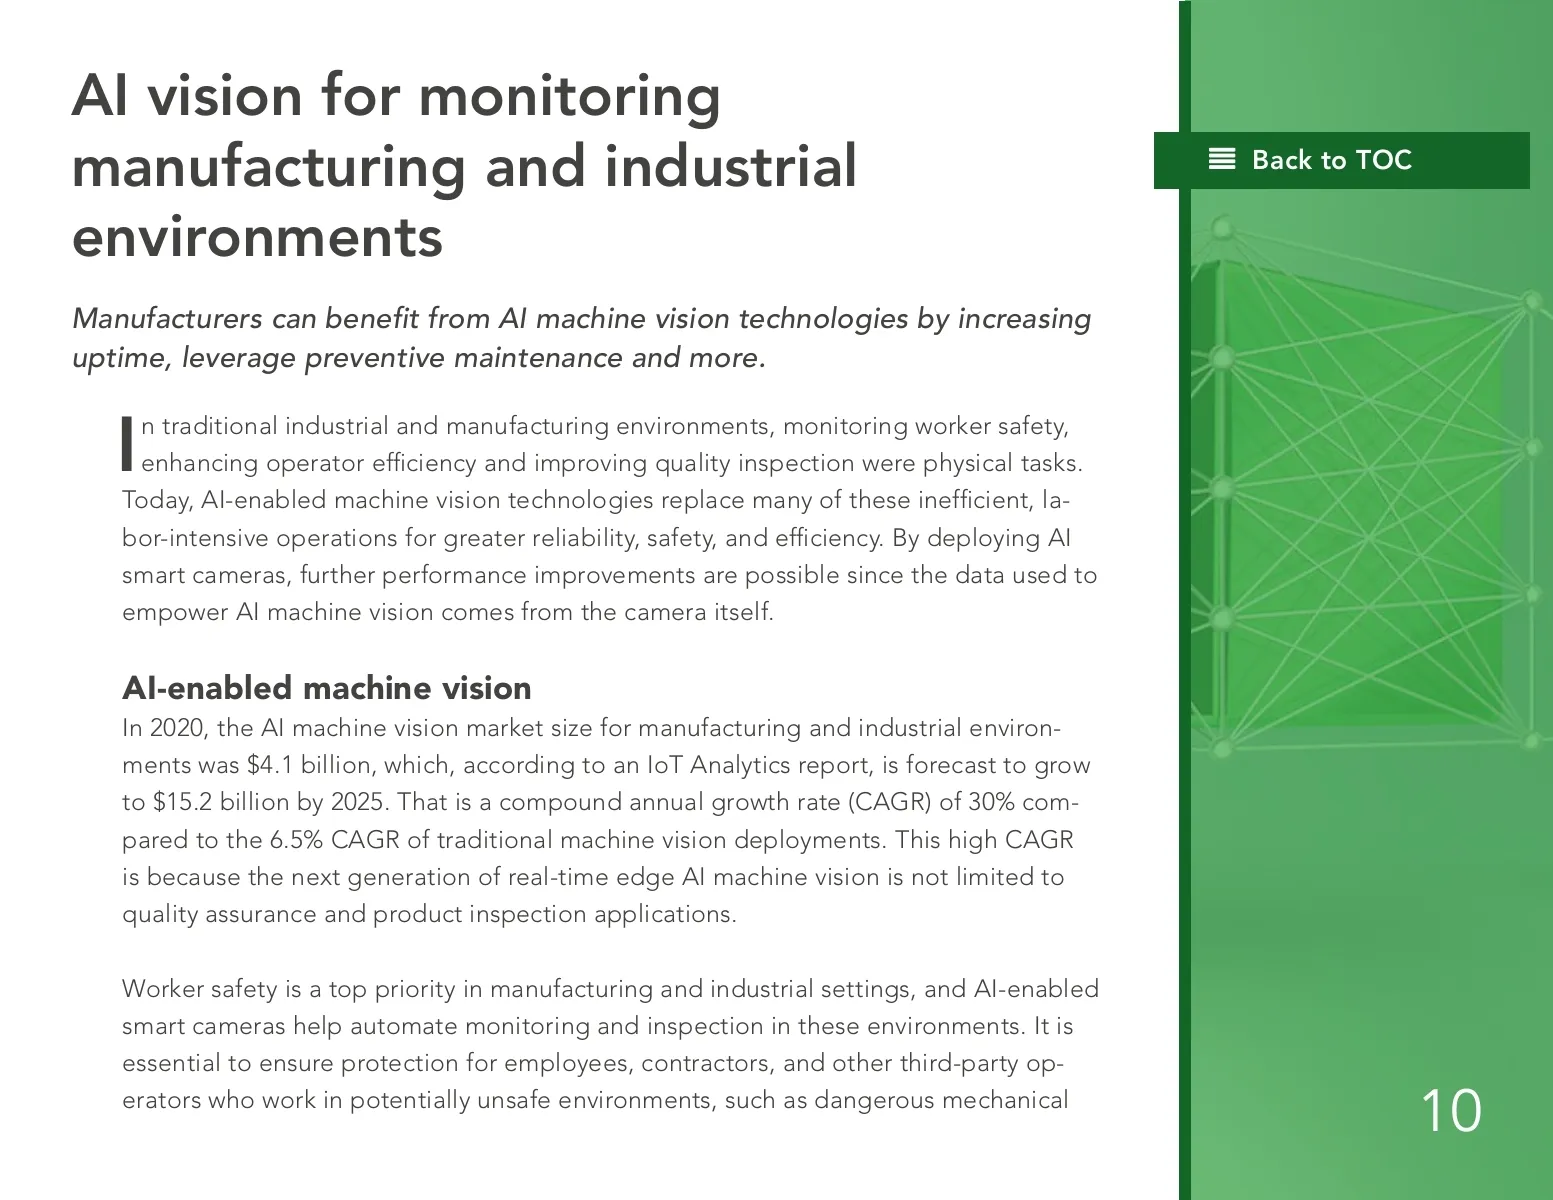The height and width of the screenshot is (1200, 1553).
Task: Click "manufacturing and industrial" in the title
Action: point(464,167)
